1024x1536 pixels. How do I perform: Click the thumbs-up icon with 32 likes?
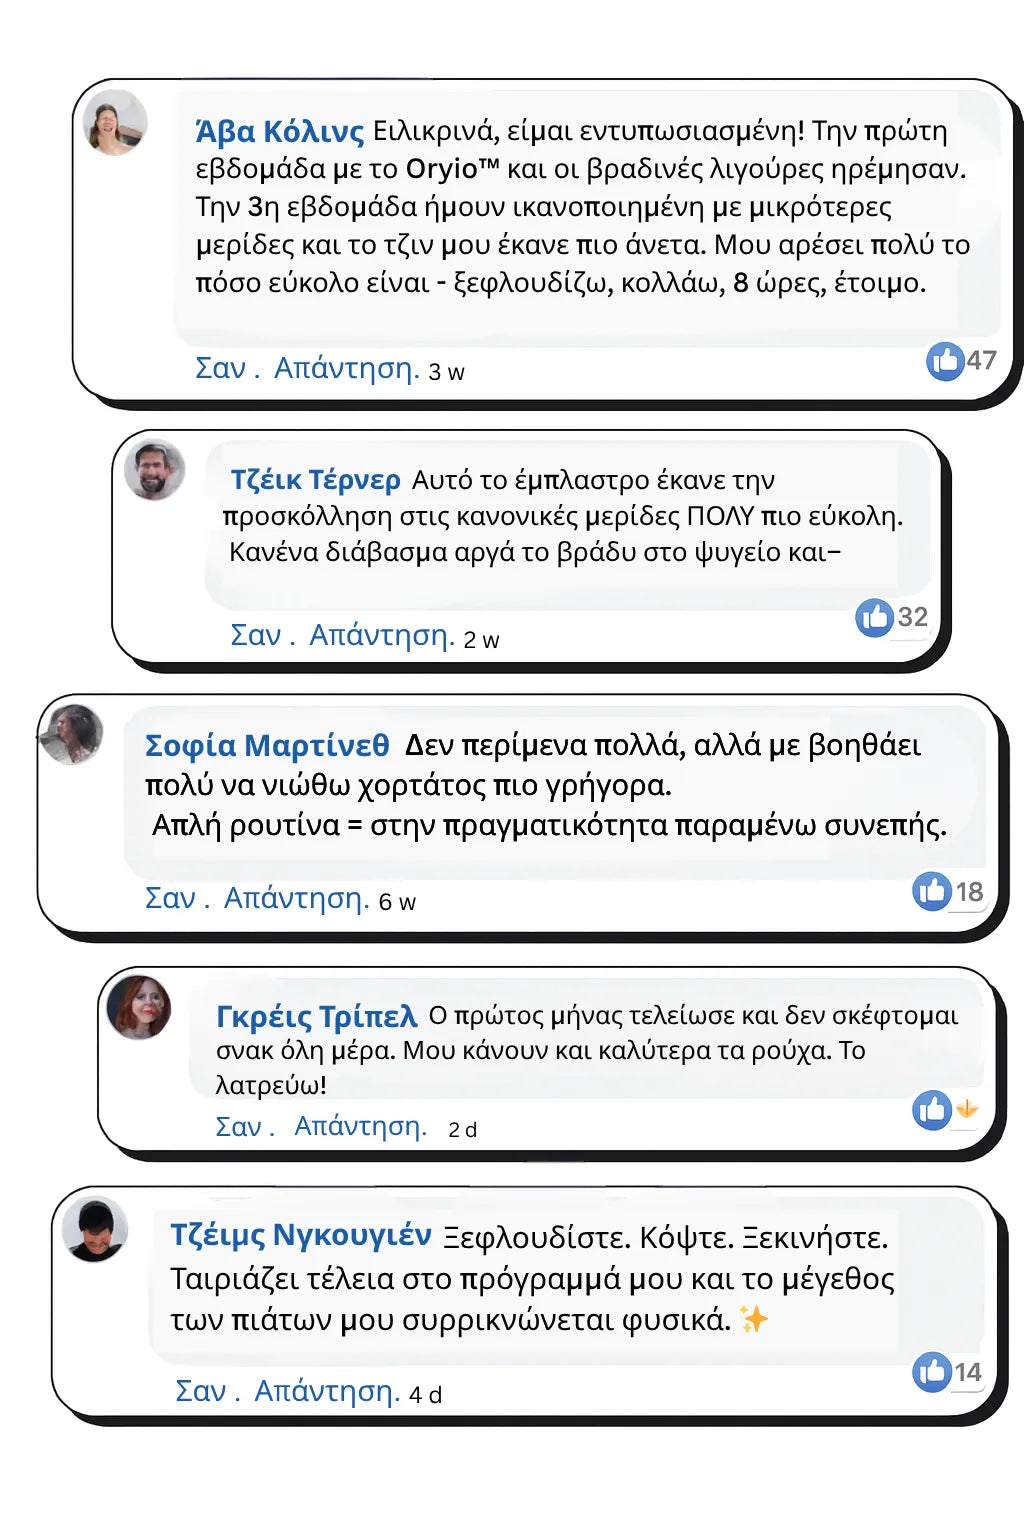874,618
